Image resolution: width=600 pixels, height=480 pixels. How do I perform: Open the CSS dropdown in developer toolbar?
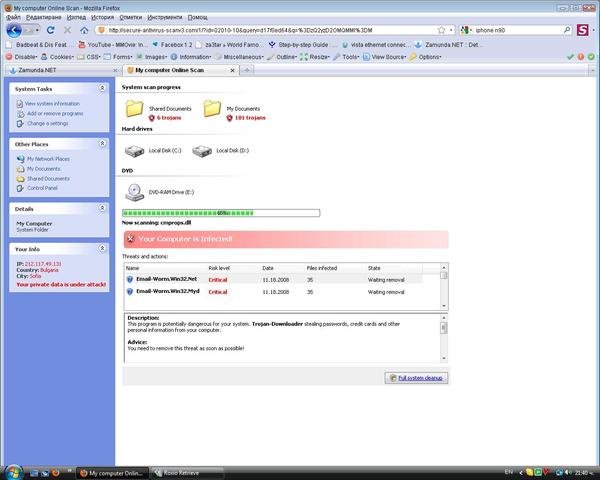pyautogui.click(x=88, y=57)
